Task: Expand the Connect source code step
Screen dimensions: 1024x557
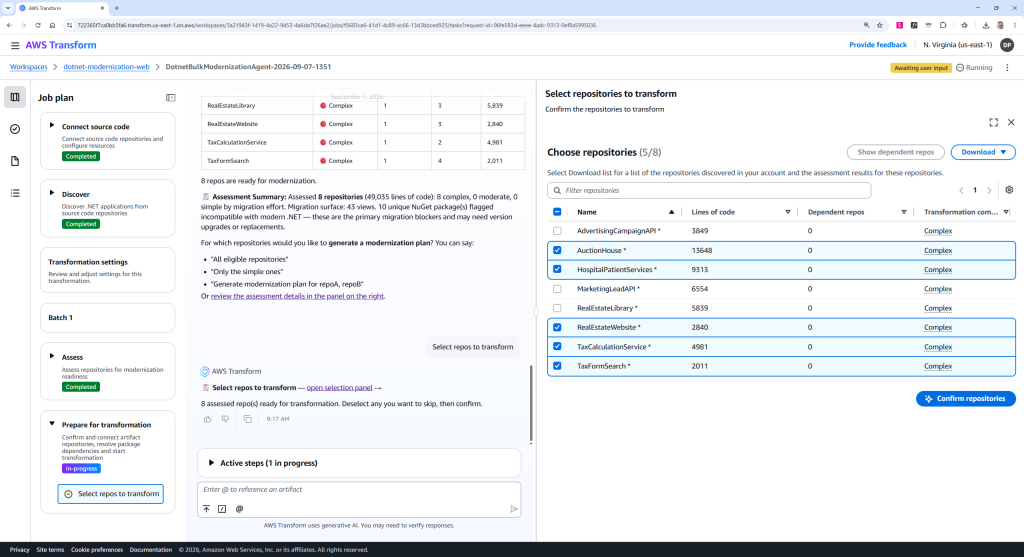Action: point(52,125)
